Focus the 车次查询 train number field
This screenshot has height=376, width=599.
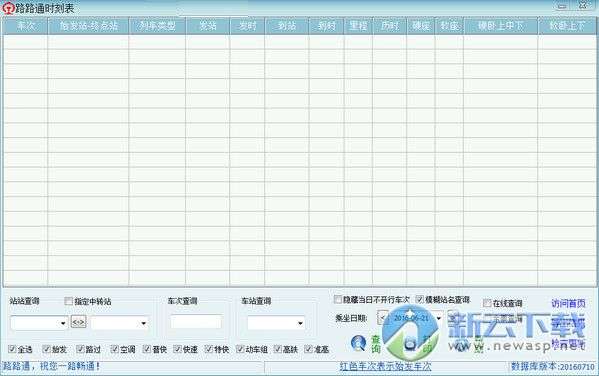point(196,322)
